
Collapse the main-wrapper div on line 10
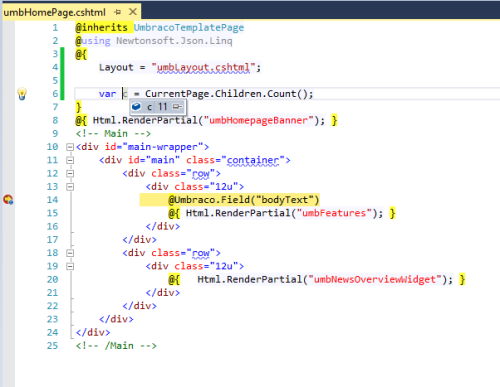pos(70,147)
